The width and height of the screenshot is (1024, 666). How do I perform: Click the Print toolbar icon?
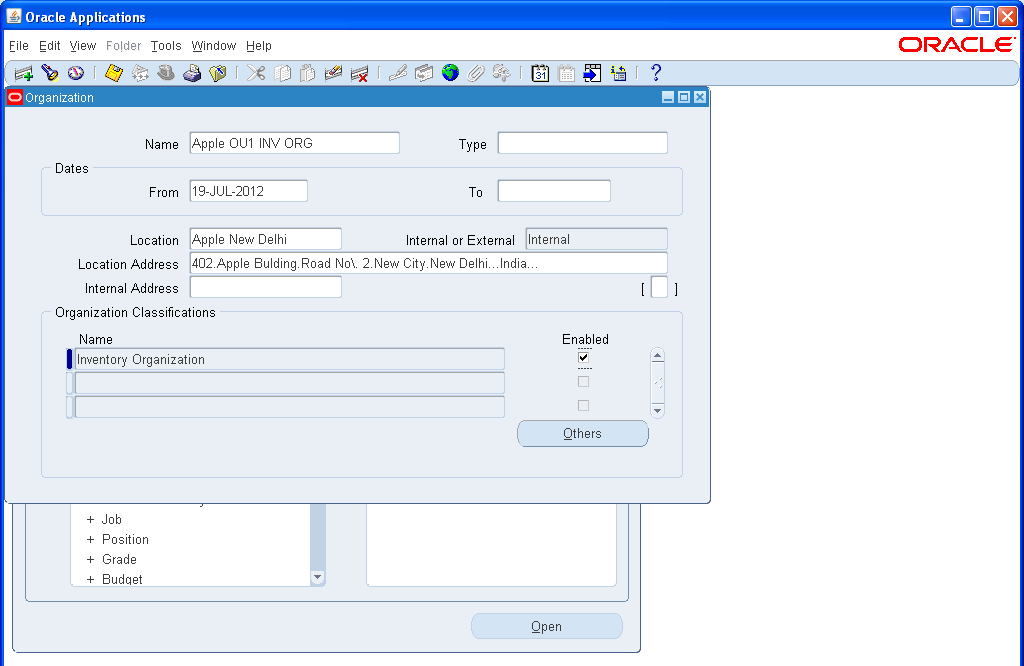pos(192,73)
